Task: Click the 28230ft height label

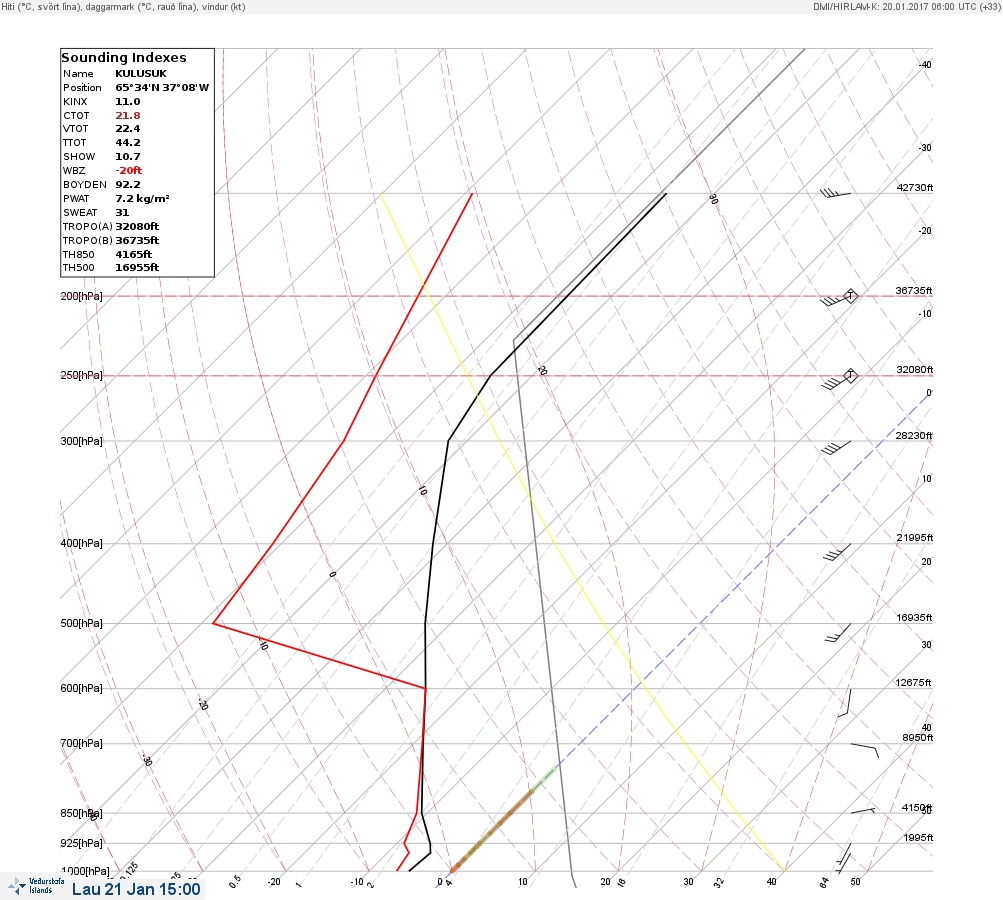Action: (x=913, y=436)
